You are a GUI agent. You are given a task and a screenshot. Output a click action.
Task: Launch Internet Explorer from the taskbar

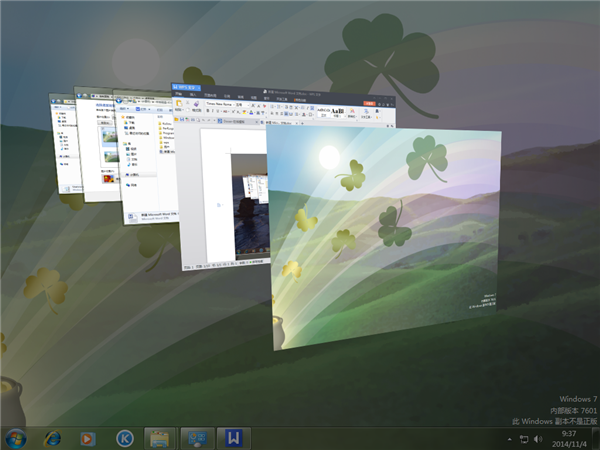tap(52, 438)
